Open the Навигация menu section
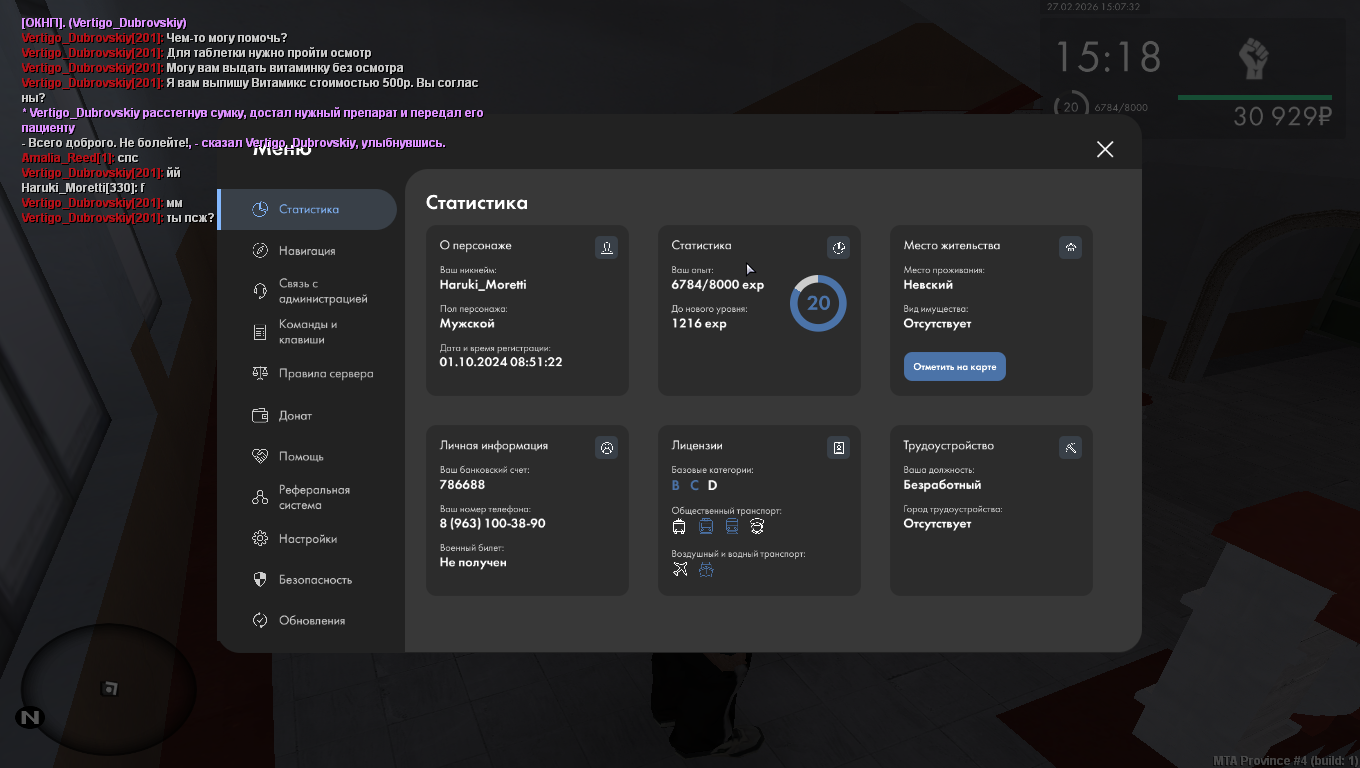The width and height of the screenshot is (1360, 768). [x=307, y=251]
